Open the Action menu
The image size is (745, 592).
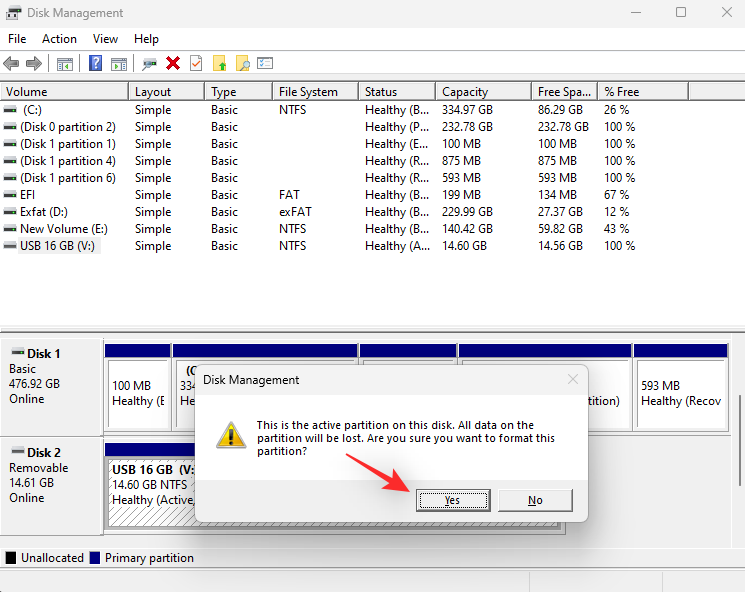pyautogui.click(x=59, y=39)
